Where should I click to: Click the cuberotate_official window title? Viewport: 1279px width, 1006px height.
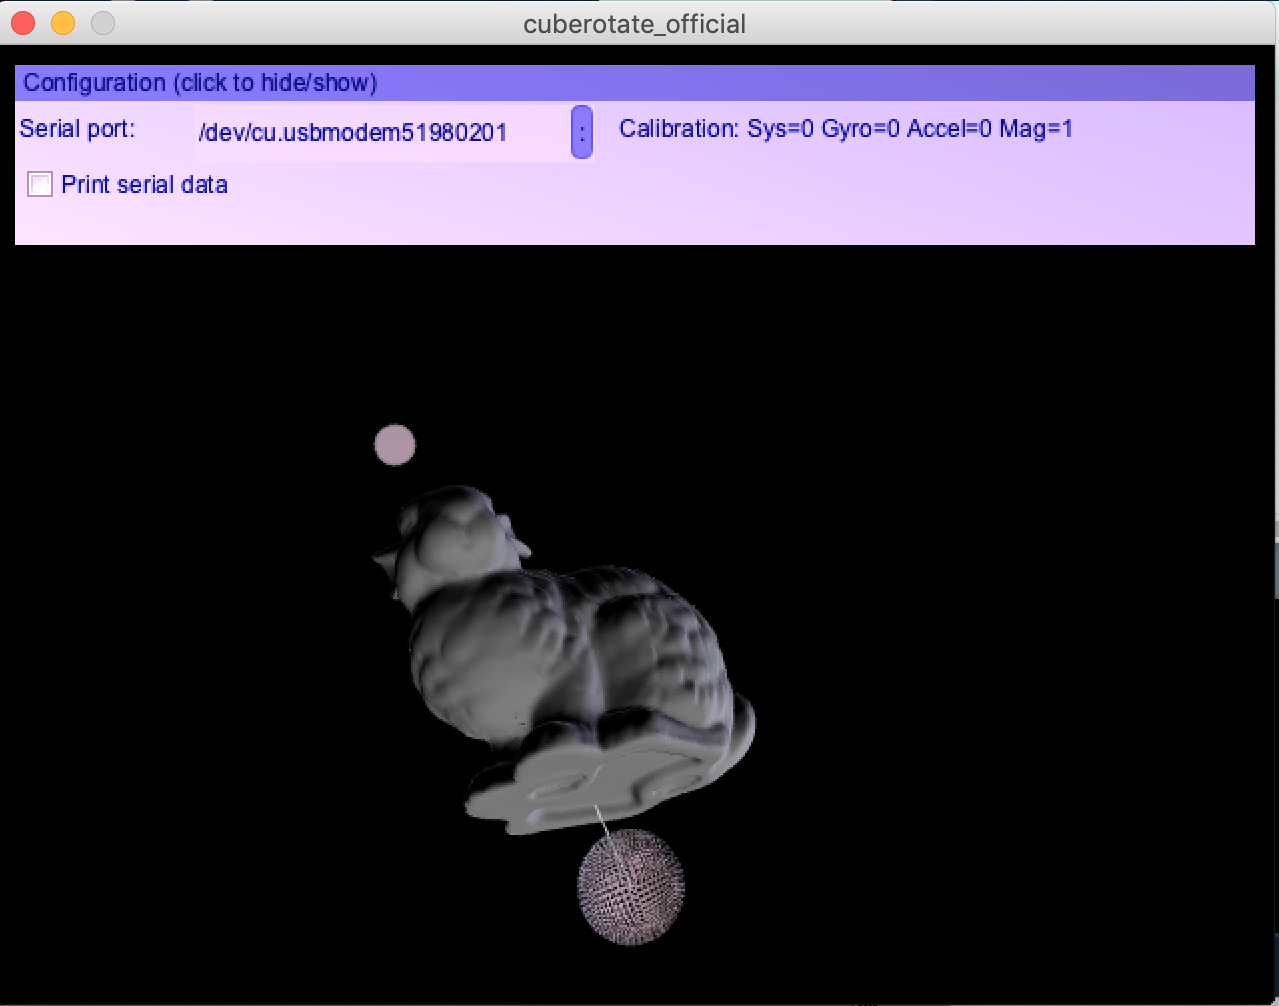click(634, 24)
